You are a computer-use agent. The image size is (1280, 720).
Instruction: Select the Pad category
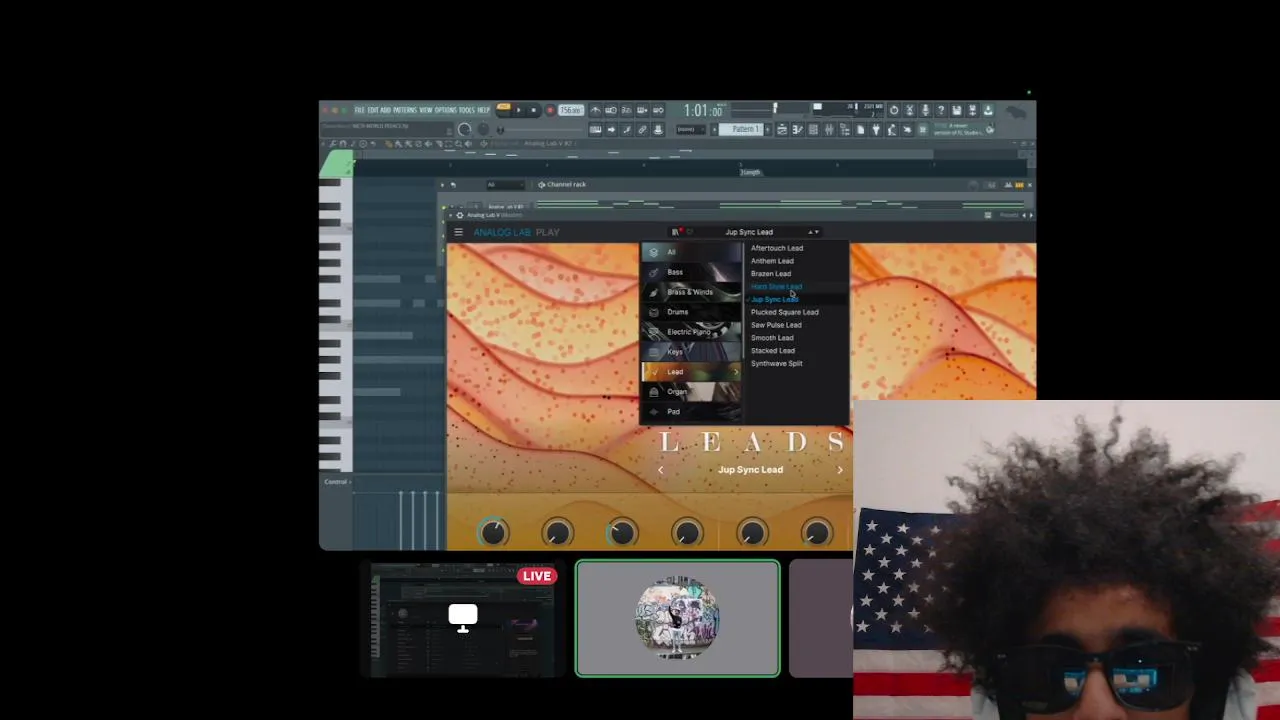click(x=691, y=412)
